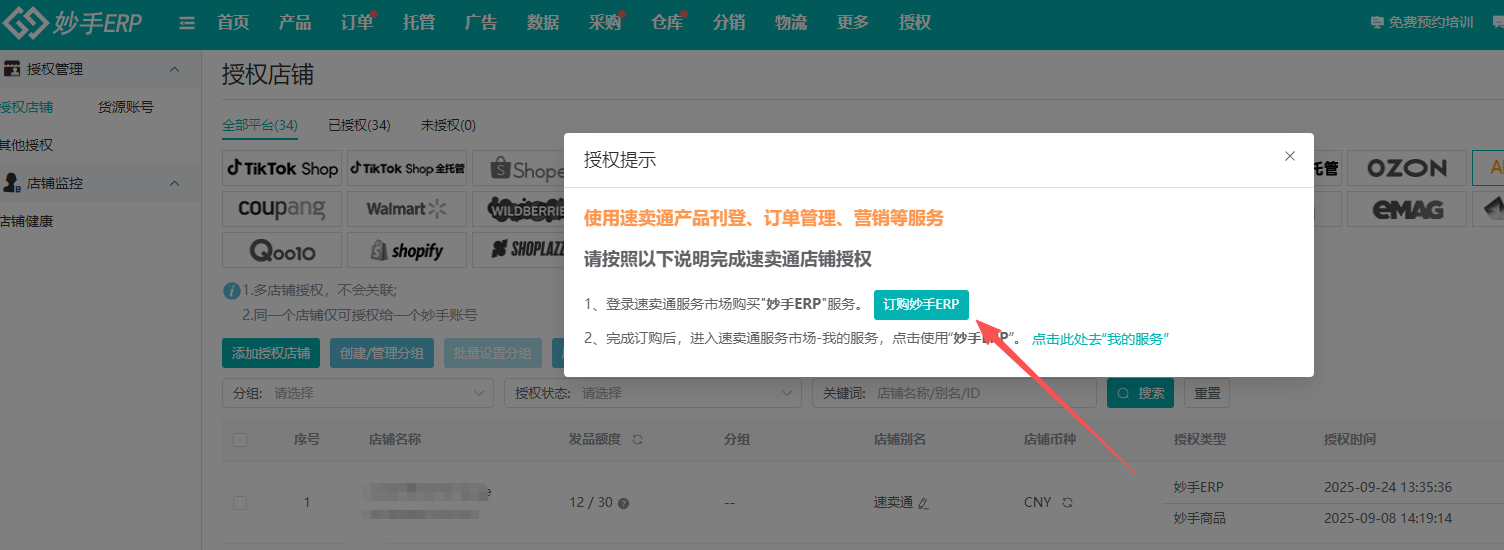Click the 2025-09-24 13:35:36 authorization time
1504x550 pixels.
click(1387, 487)
